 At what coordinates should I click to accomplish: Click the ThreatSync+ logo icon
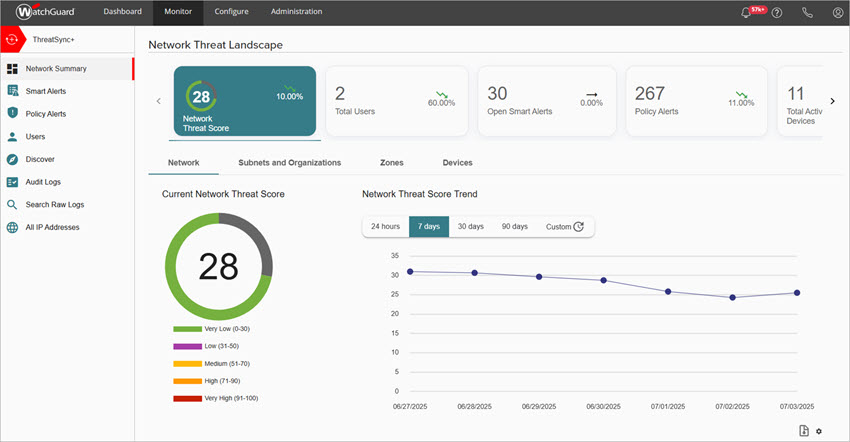[x=13, y=40]
